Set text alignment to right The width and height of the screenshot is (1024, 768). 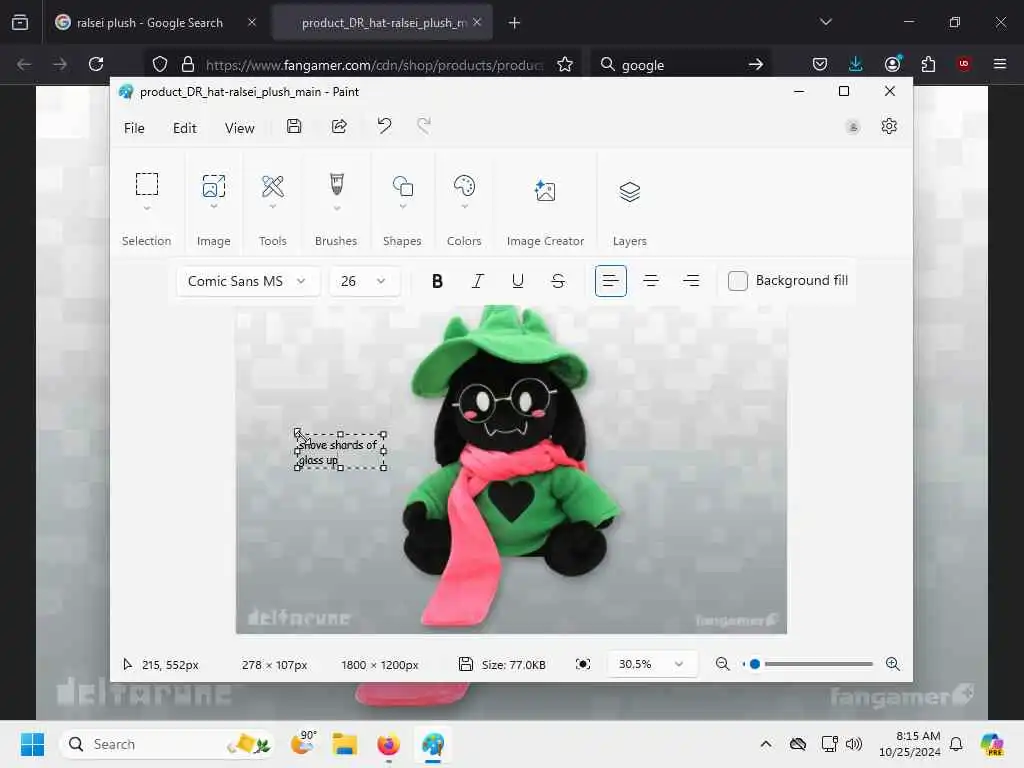[691, 281]
